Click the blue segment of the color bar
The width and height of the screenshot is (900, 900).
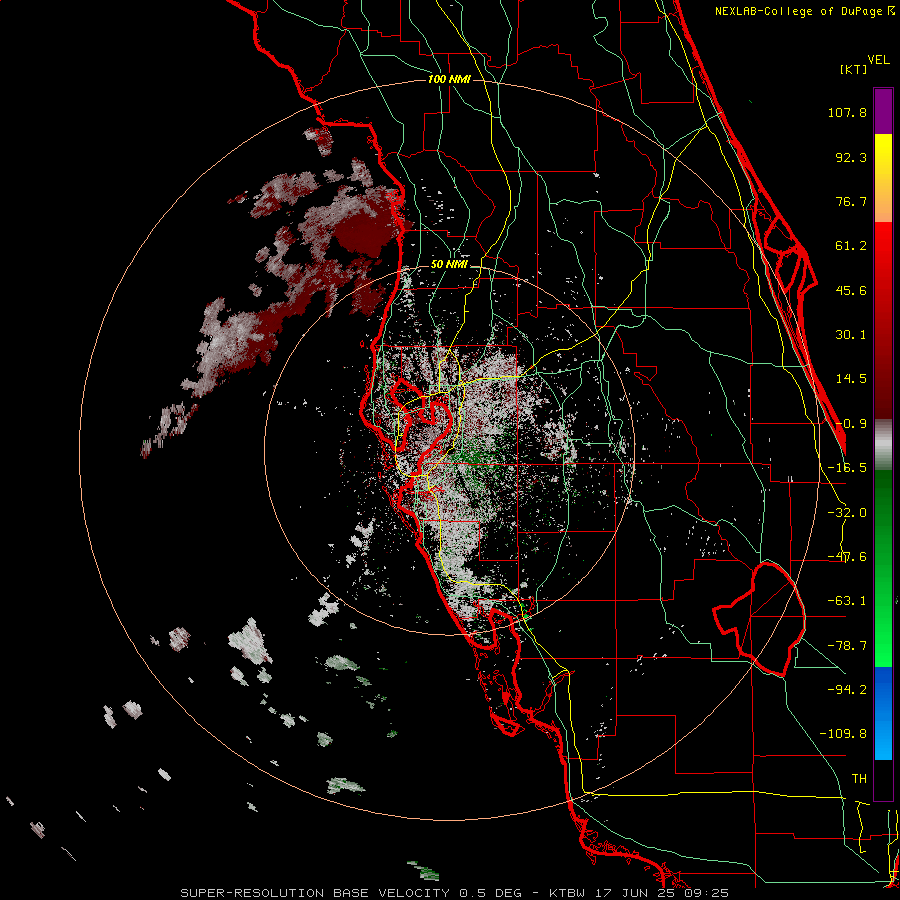point(883,713)
